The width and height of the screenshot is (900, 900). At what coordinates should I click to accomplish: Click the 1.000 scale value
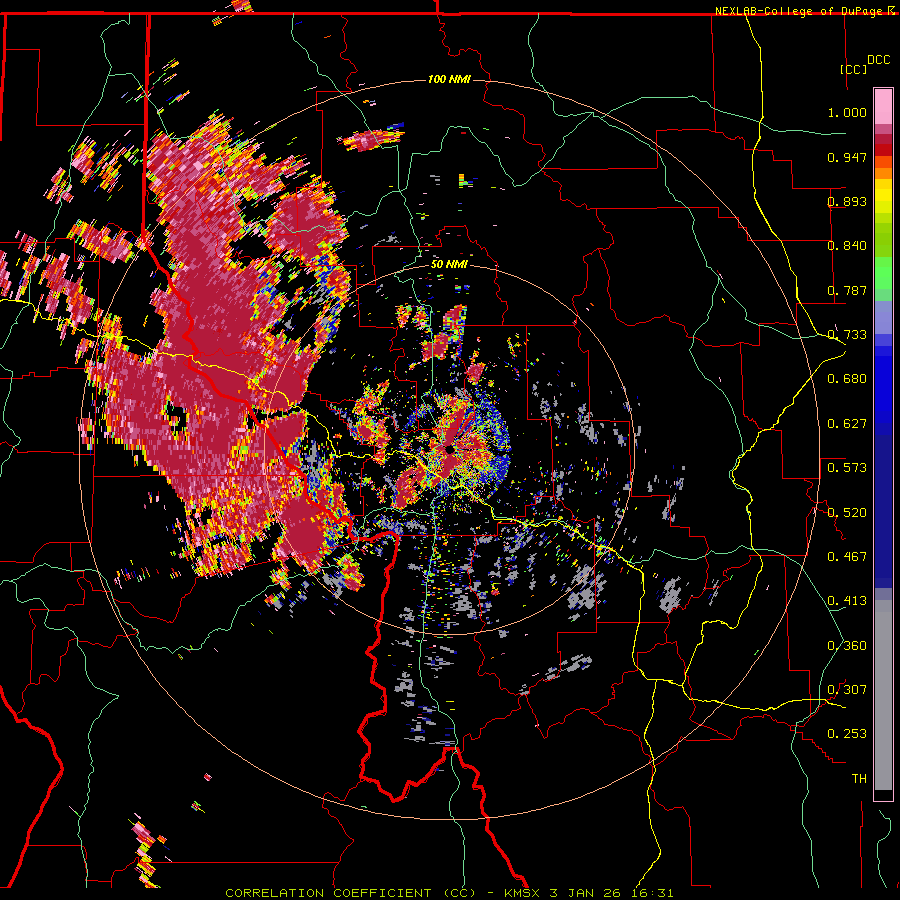coord(847,112)
